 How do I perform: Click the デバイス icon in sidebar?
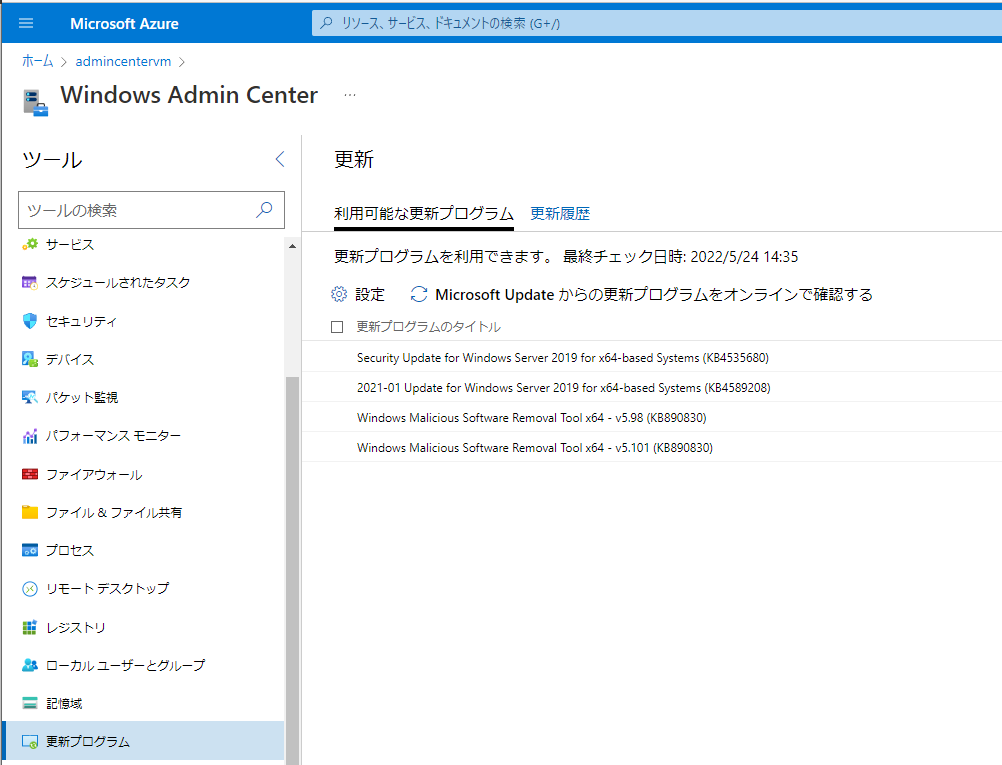(x=29, y=359)
